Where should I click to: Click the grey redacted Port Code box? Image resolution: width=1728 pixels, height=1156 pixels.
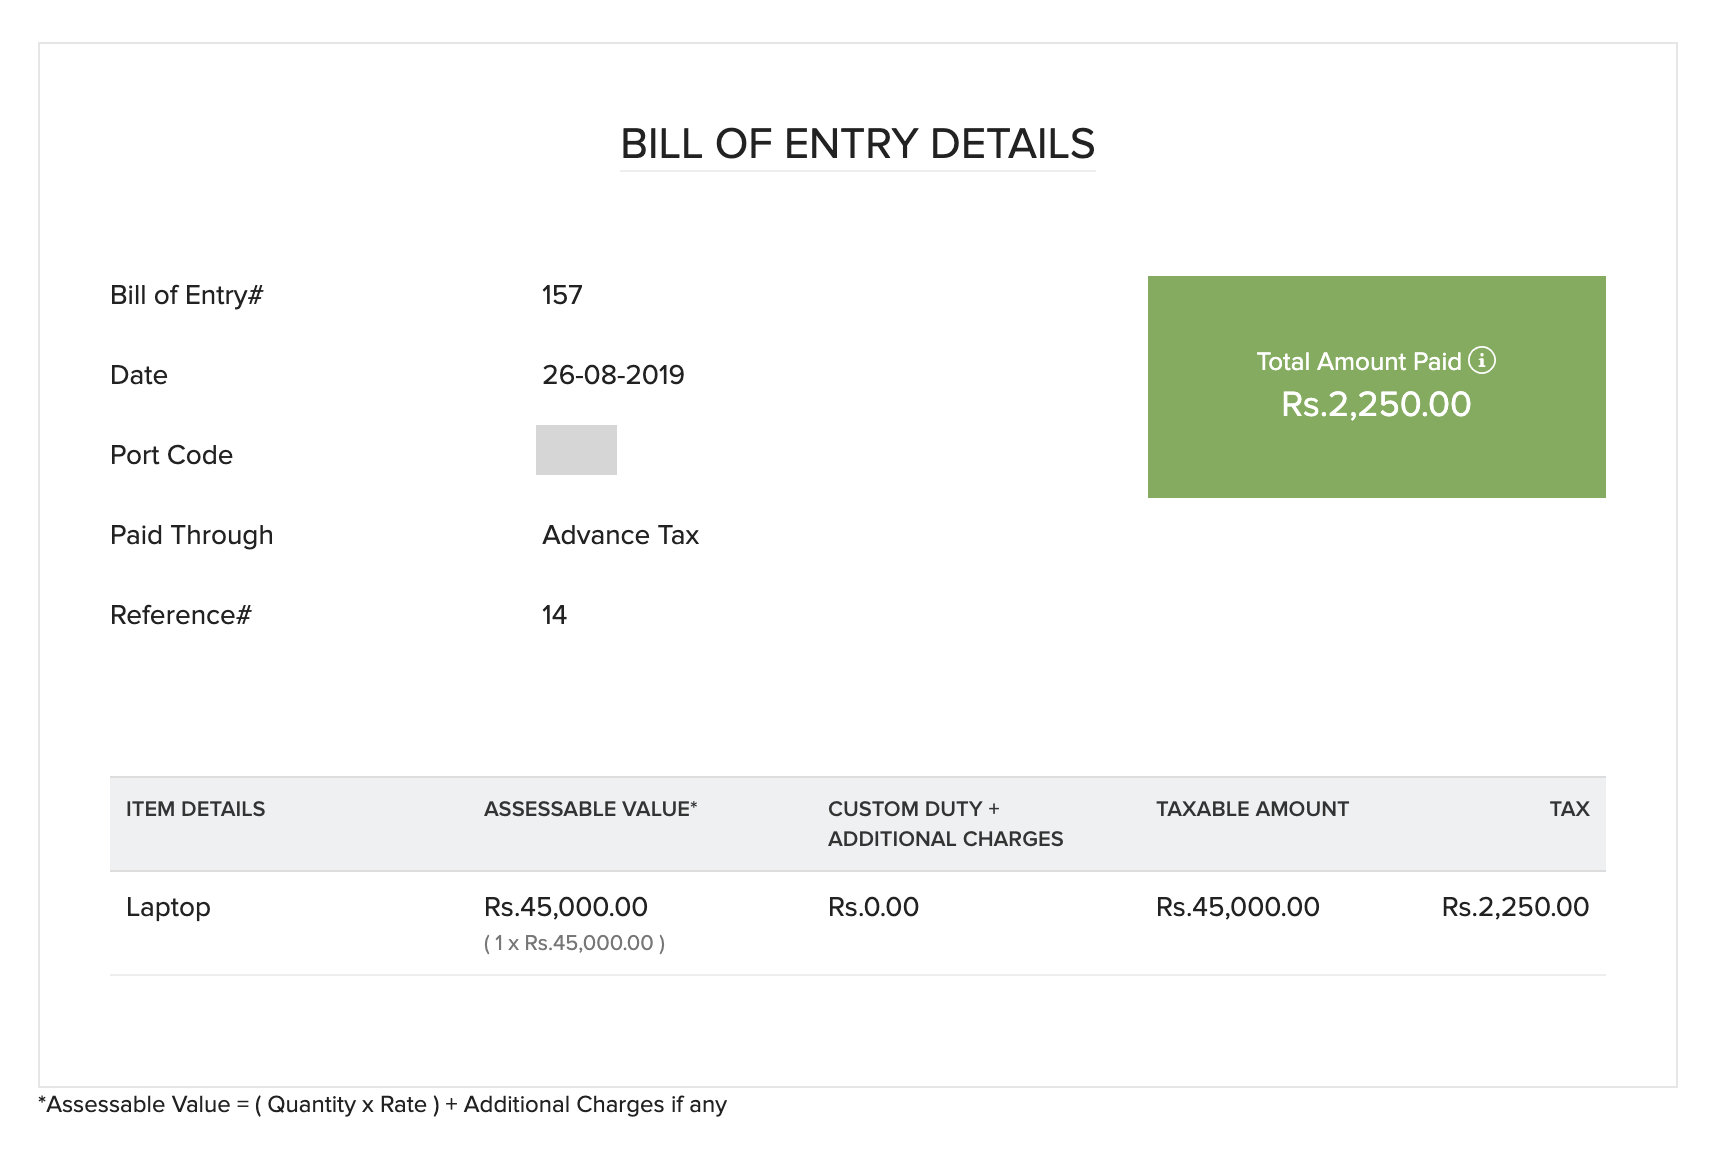tap(576, 450)
